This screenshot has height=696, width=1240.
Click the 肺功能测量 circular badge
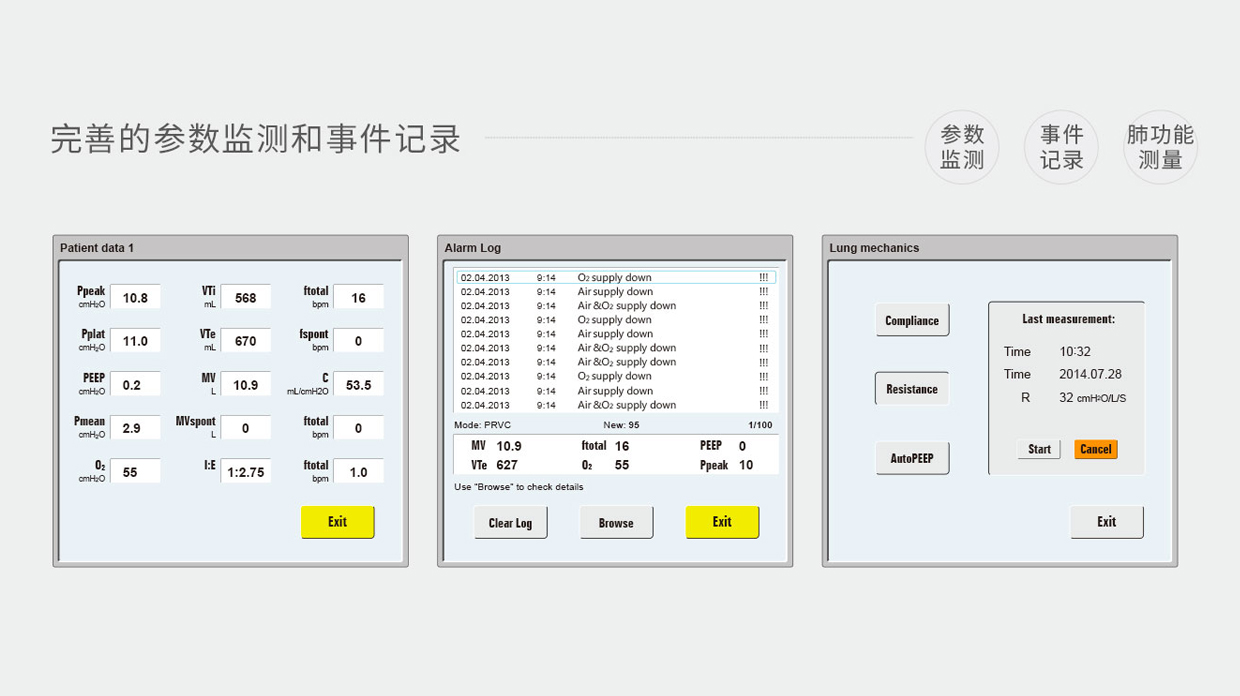(x=1160, y=147)
